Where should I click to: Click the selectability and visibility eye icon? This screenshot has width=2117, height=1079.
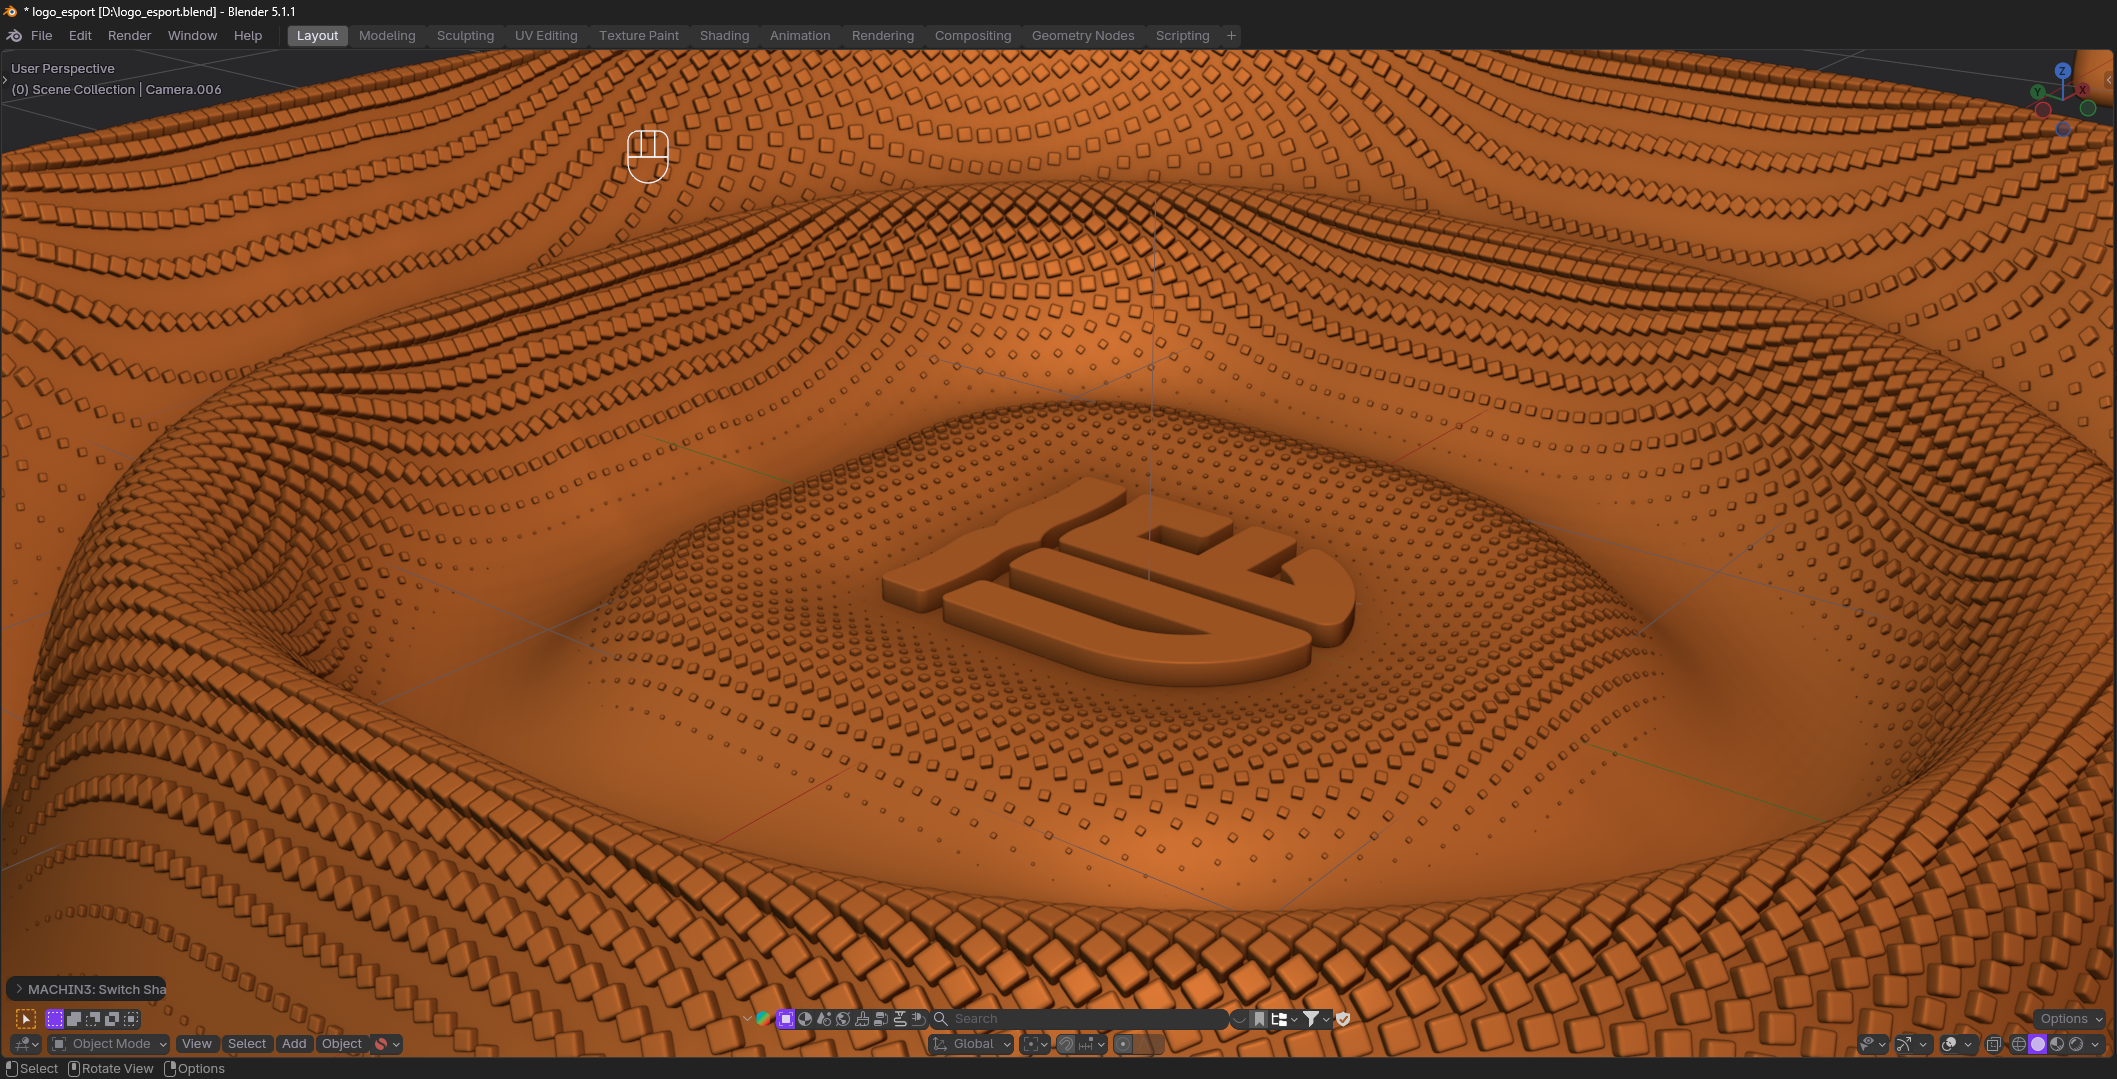1866,1044
